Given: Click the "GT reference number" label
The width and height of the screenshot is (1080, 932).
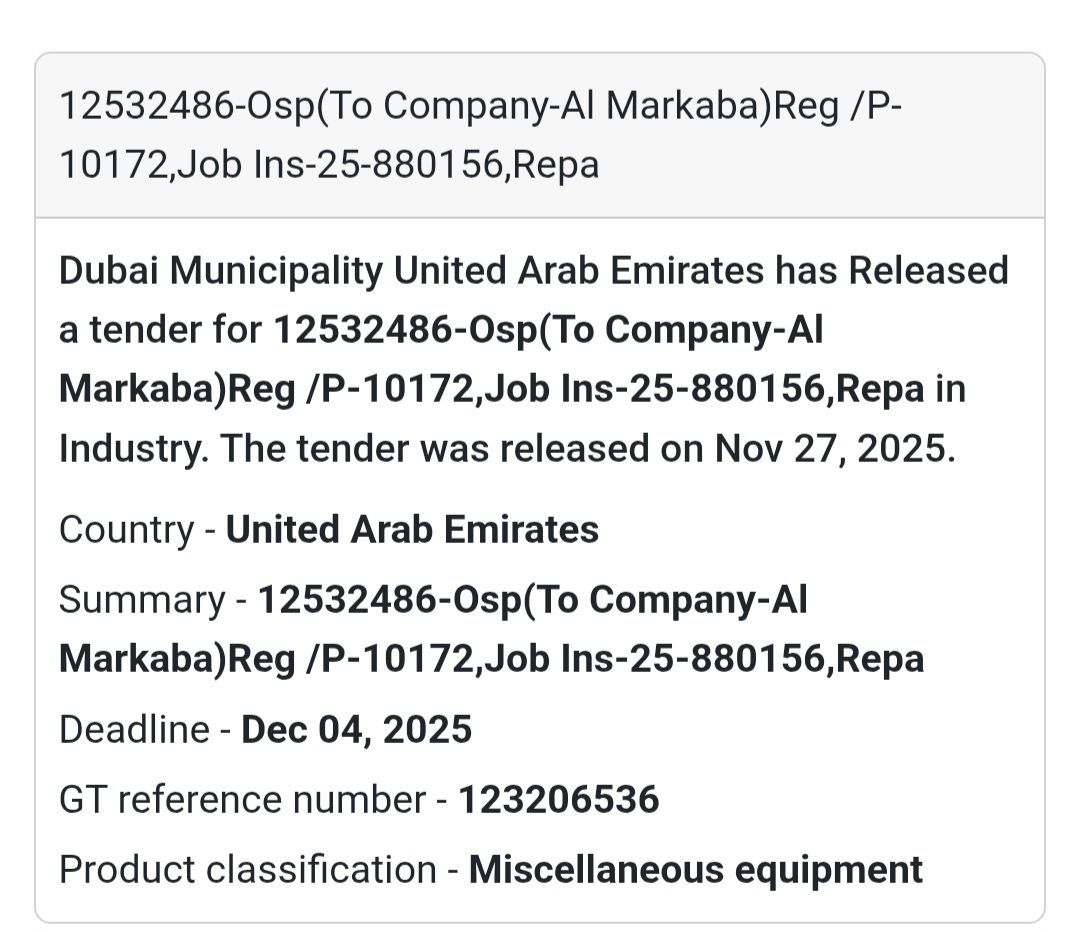Looking at the screenshot, I should [242, 800].
